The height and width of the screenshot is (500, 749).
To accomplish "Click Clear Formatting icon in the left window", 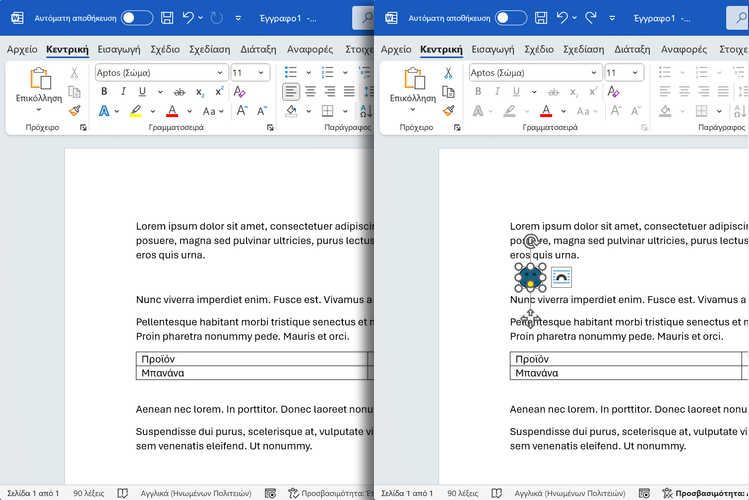I will coord(240,91).
